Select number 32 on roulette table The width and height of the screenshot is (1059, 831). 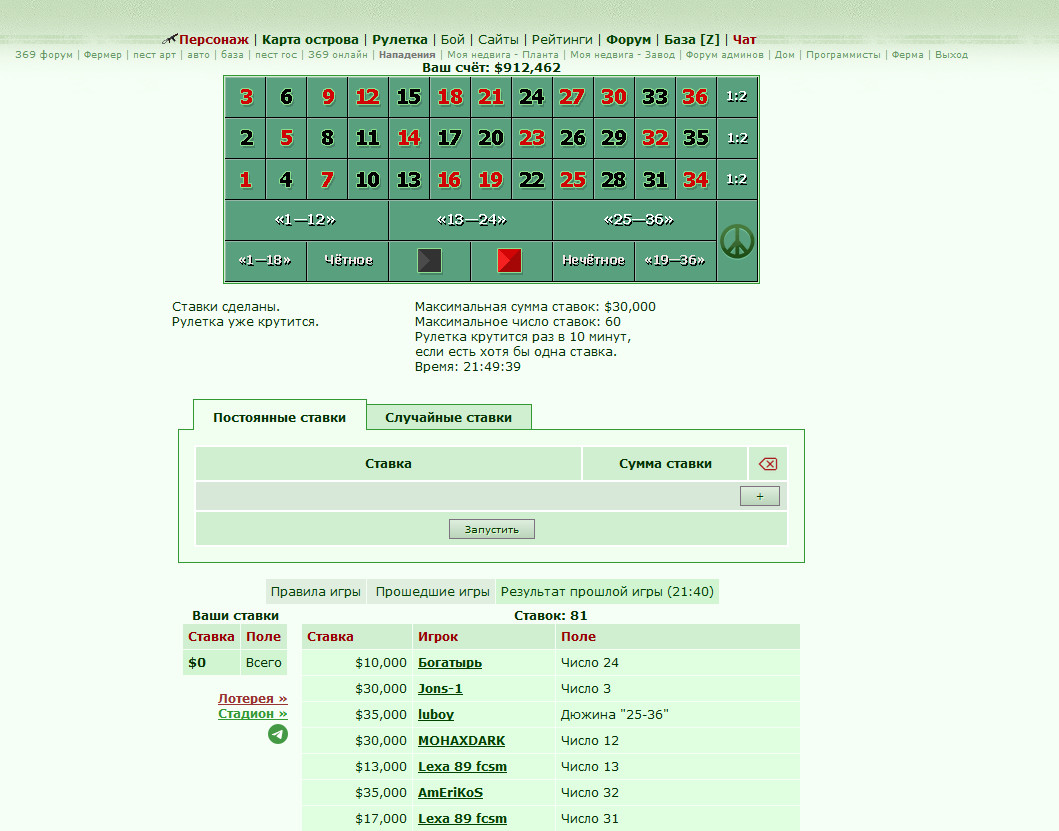coord(655,138)
